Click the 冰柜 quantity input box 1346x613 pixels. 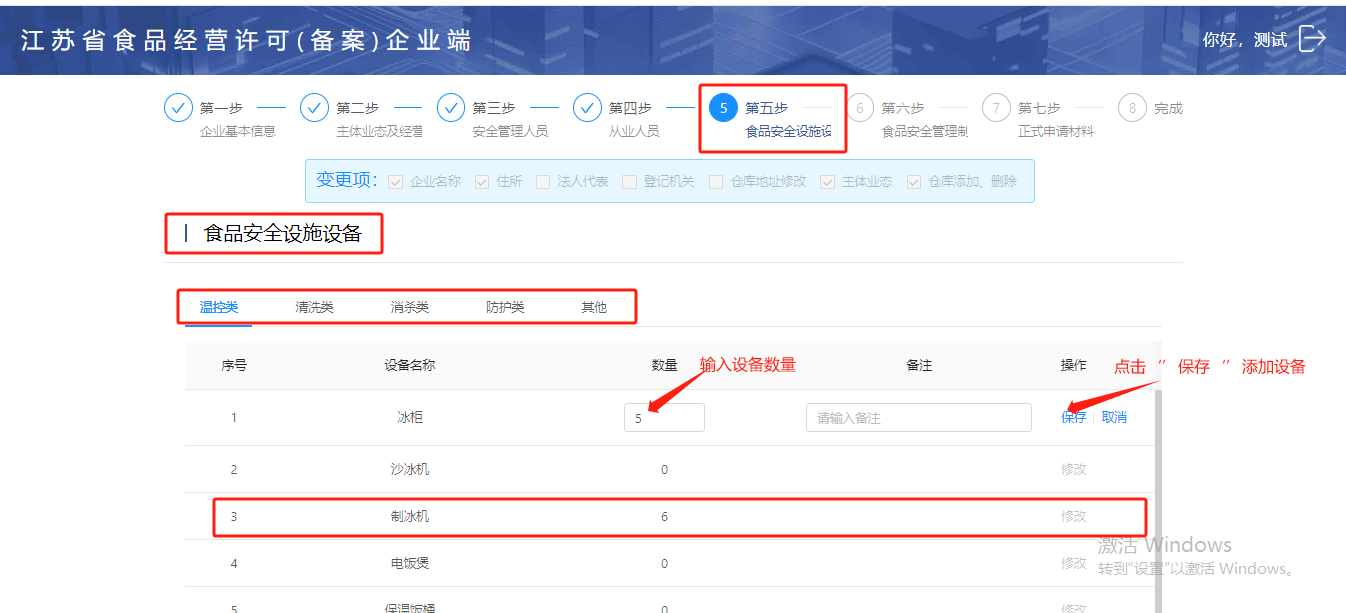664,418
